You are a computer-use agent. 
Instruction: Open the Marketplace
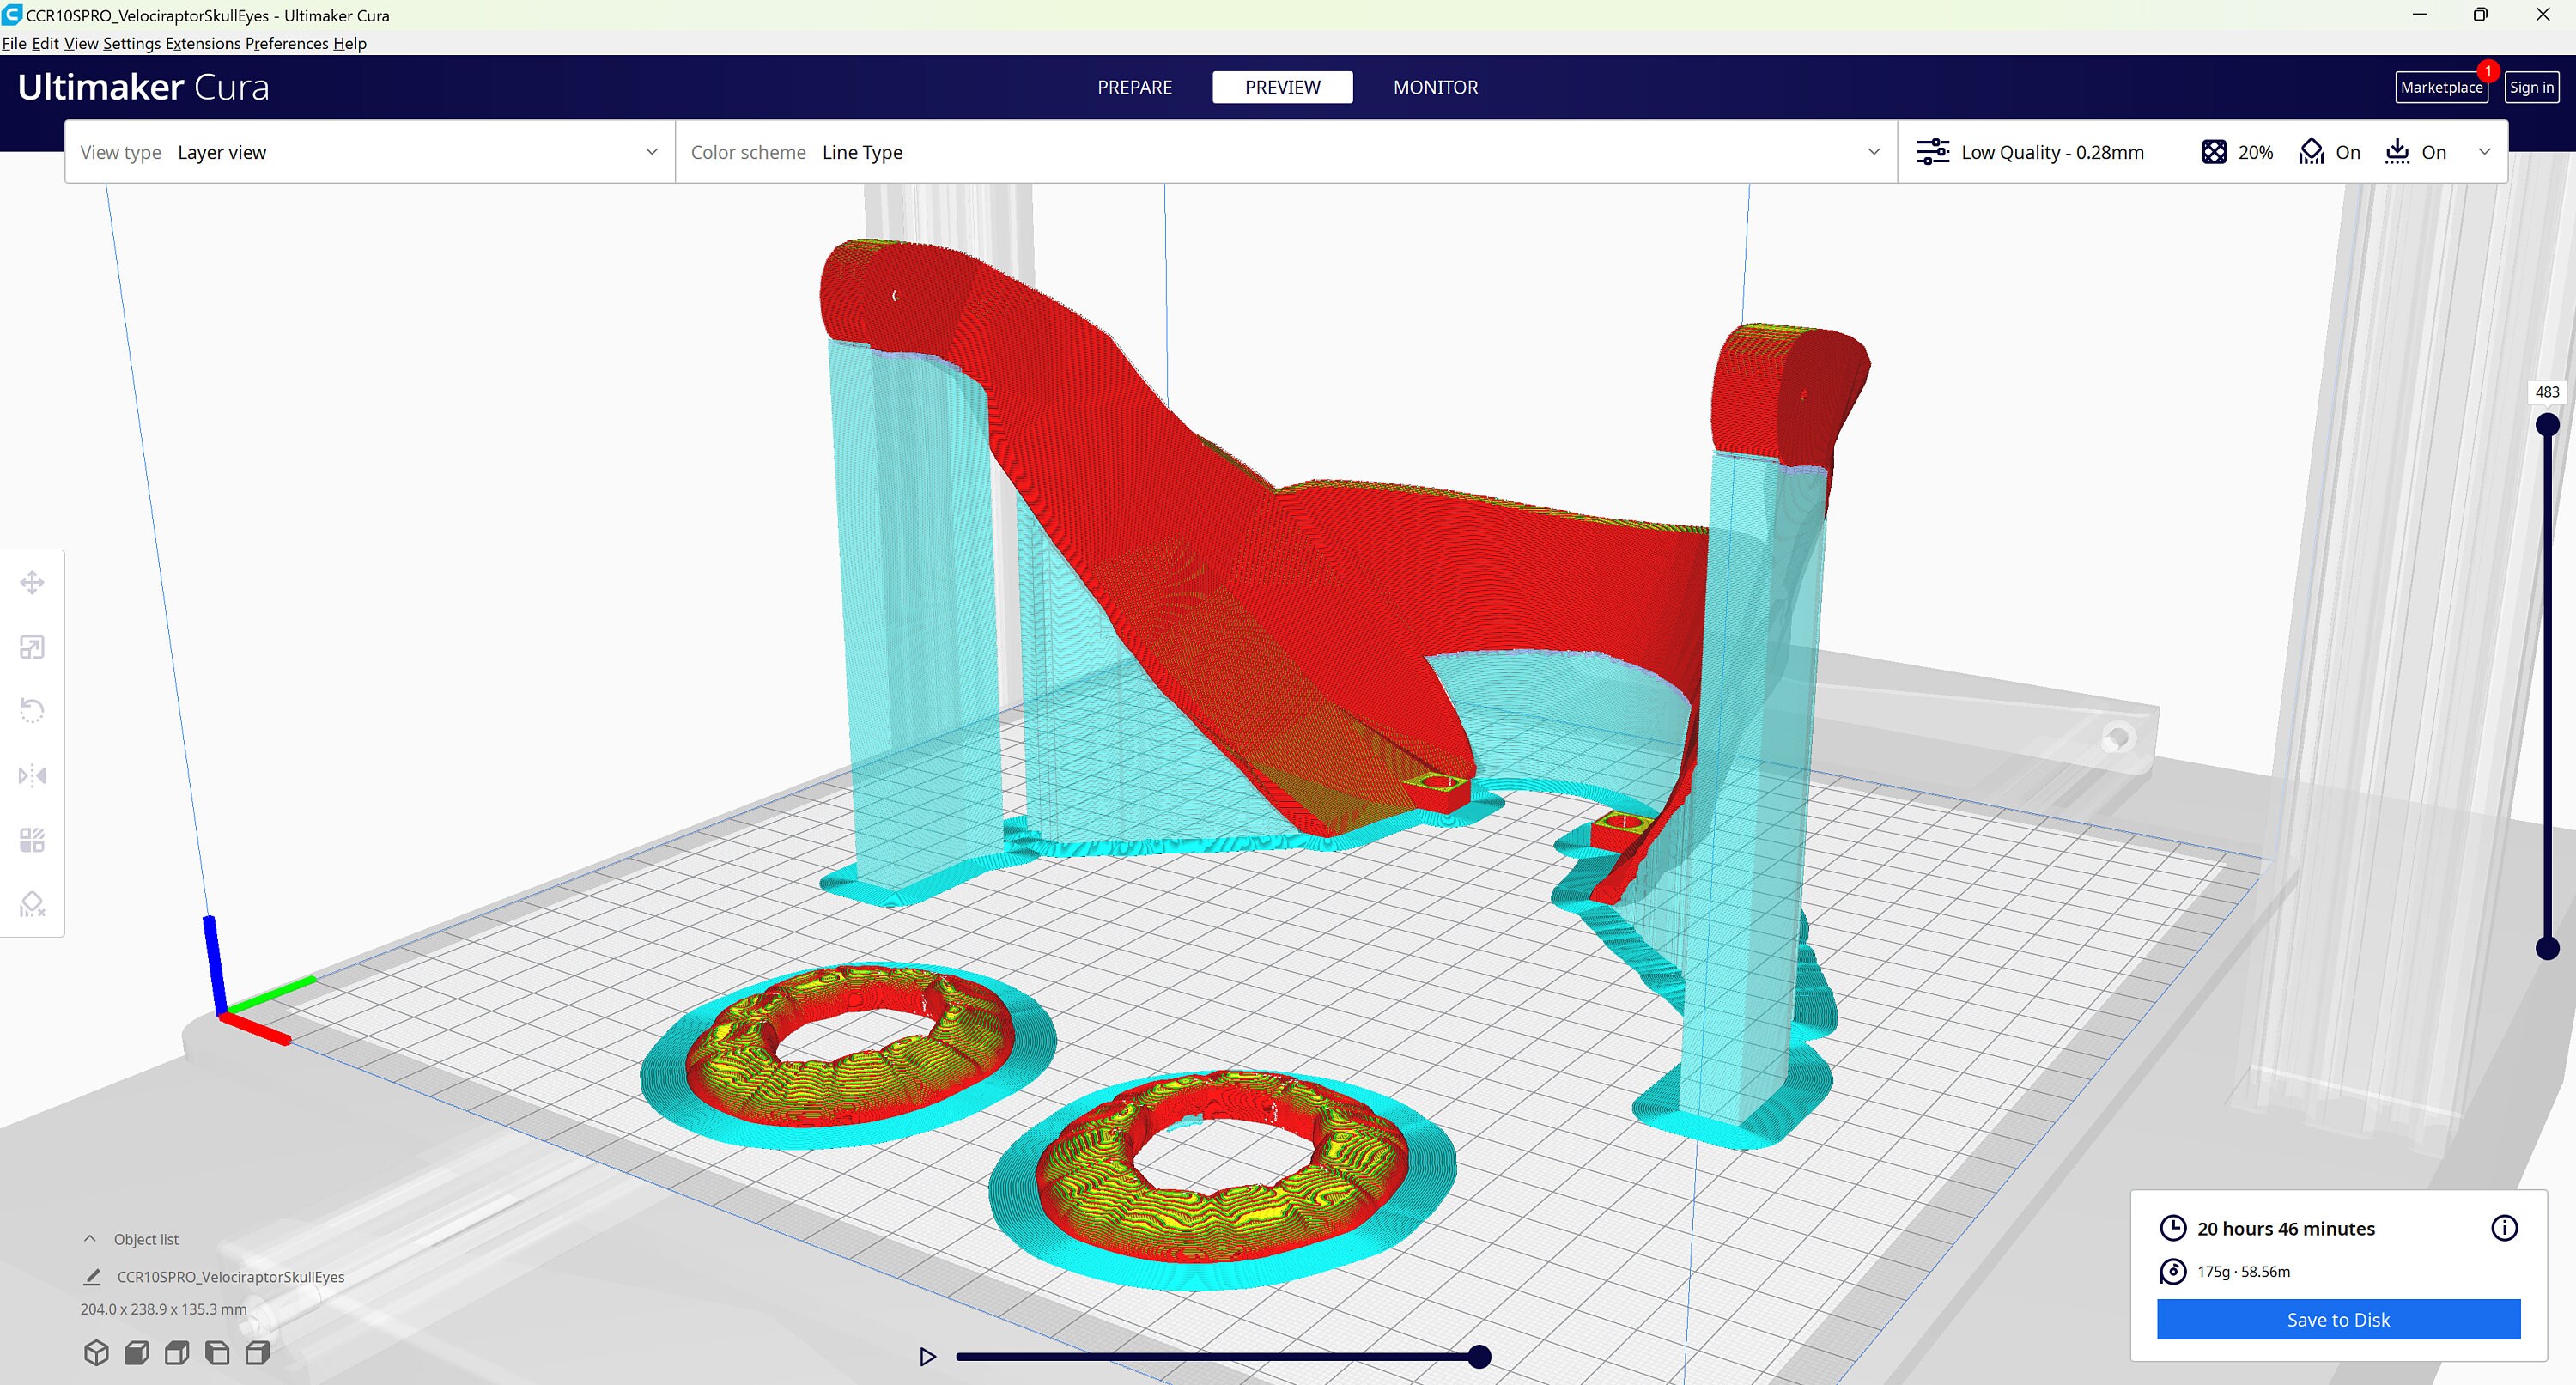(2441, 87)
